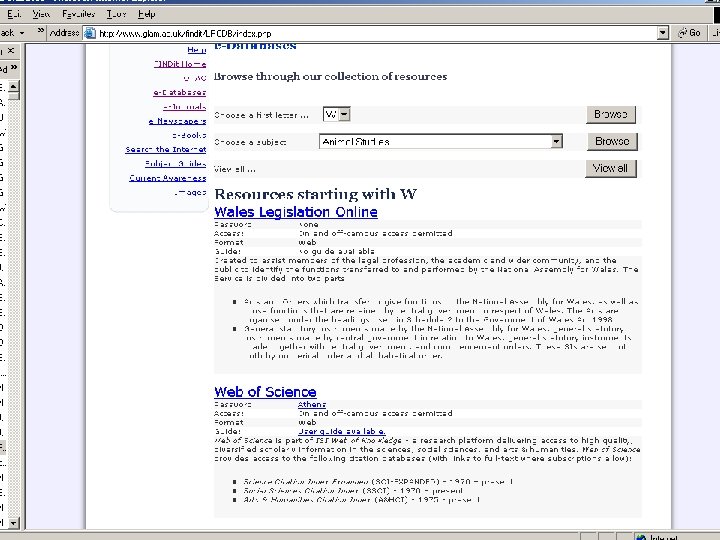Open the Current Awareness link
Viewport: 720px width, 540px height.
tap(168, 178)
